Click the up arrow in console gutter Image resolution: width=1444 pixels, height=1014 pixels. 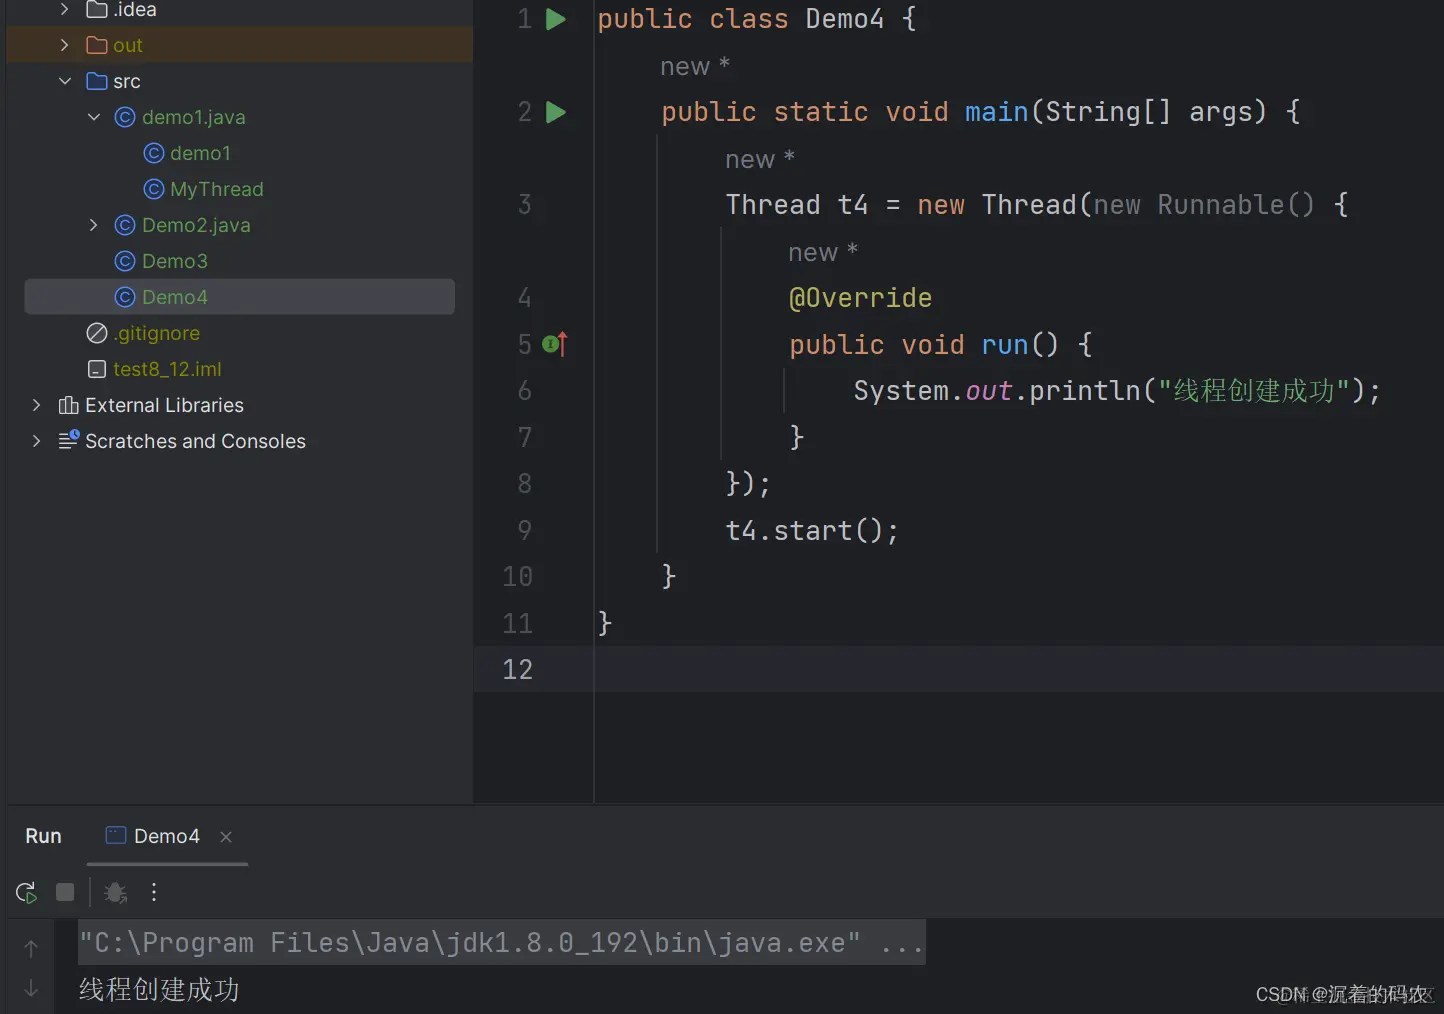click(x=31, y=948)
